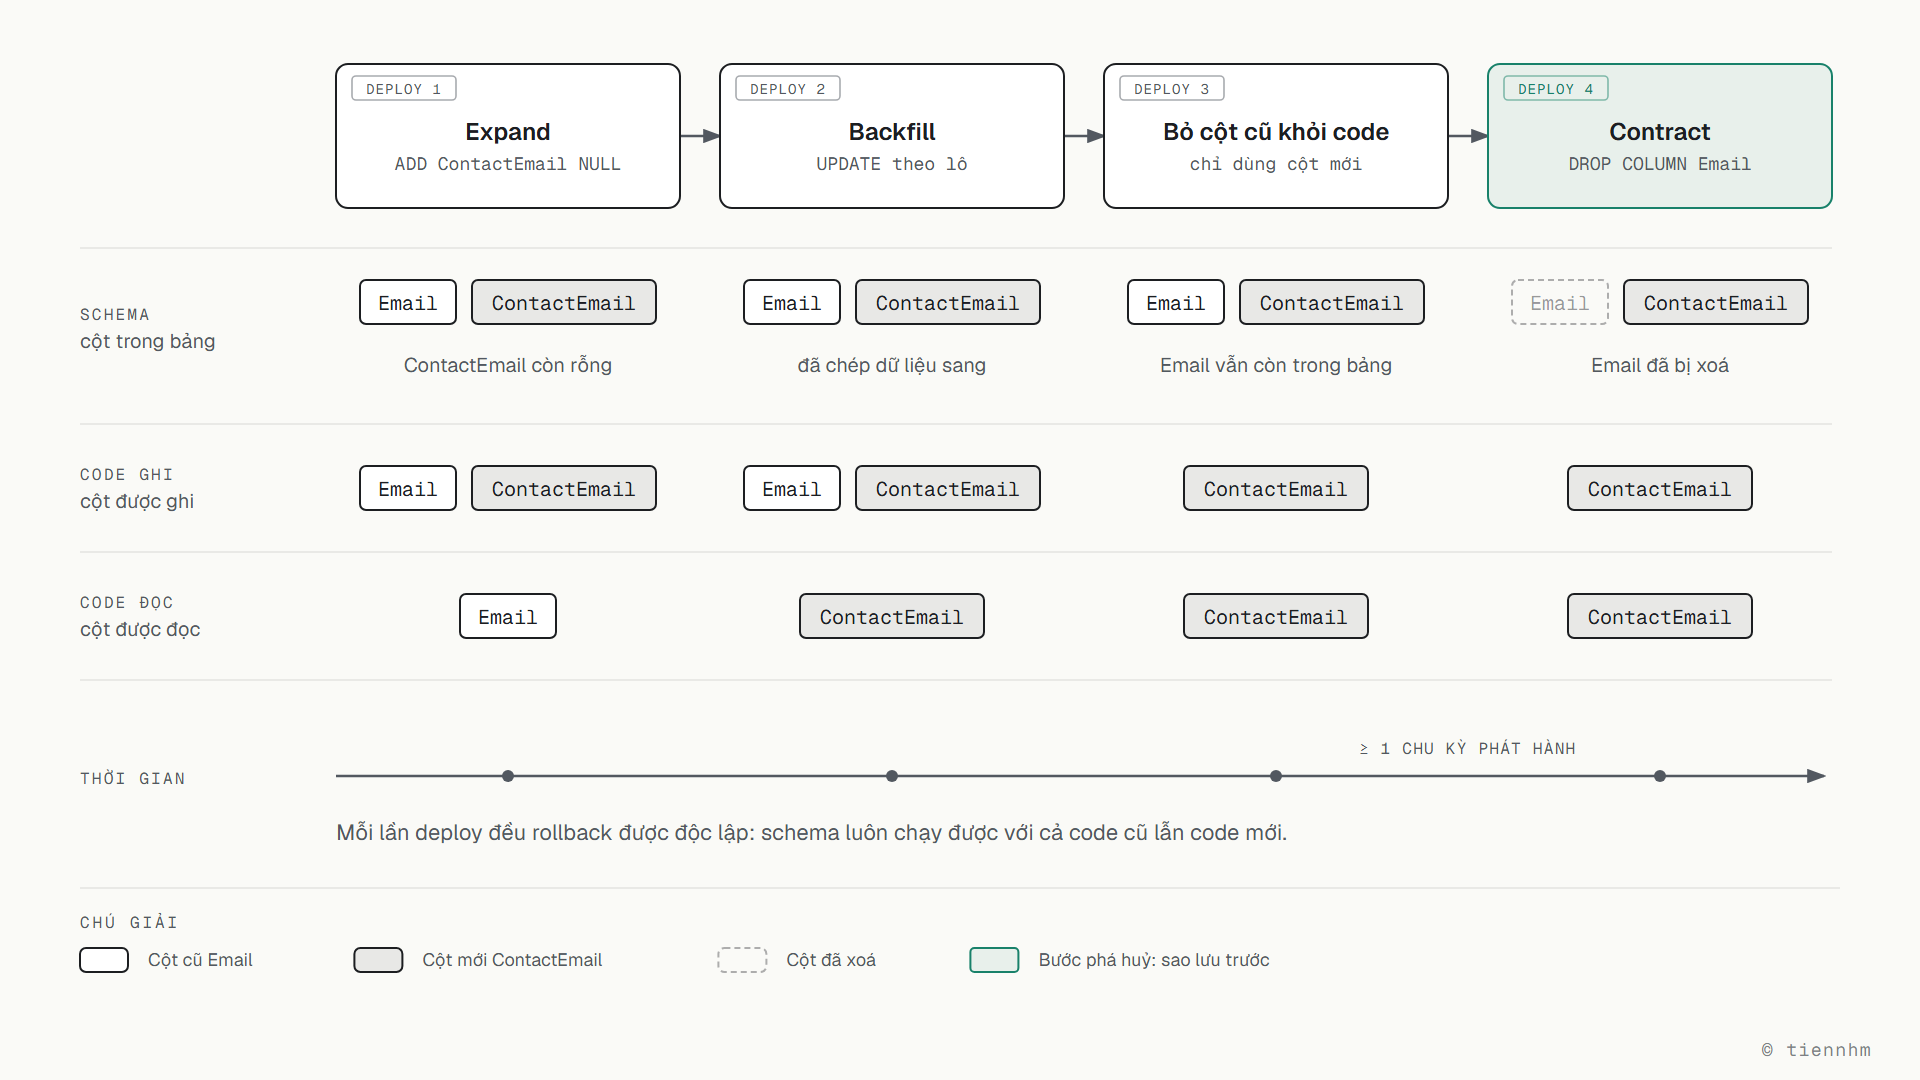Viewport: 1920px width, 1080px height.
Task: Click the Contract card title
Action: [1660, 132]
